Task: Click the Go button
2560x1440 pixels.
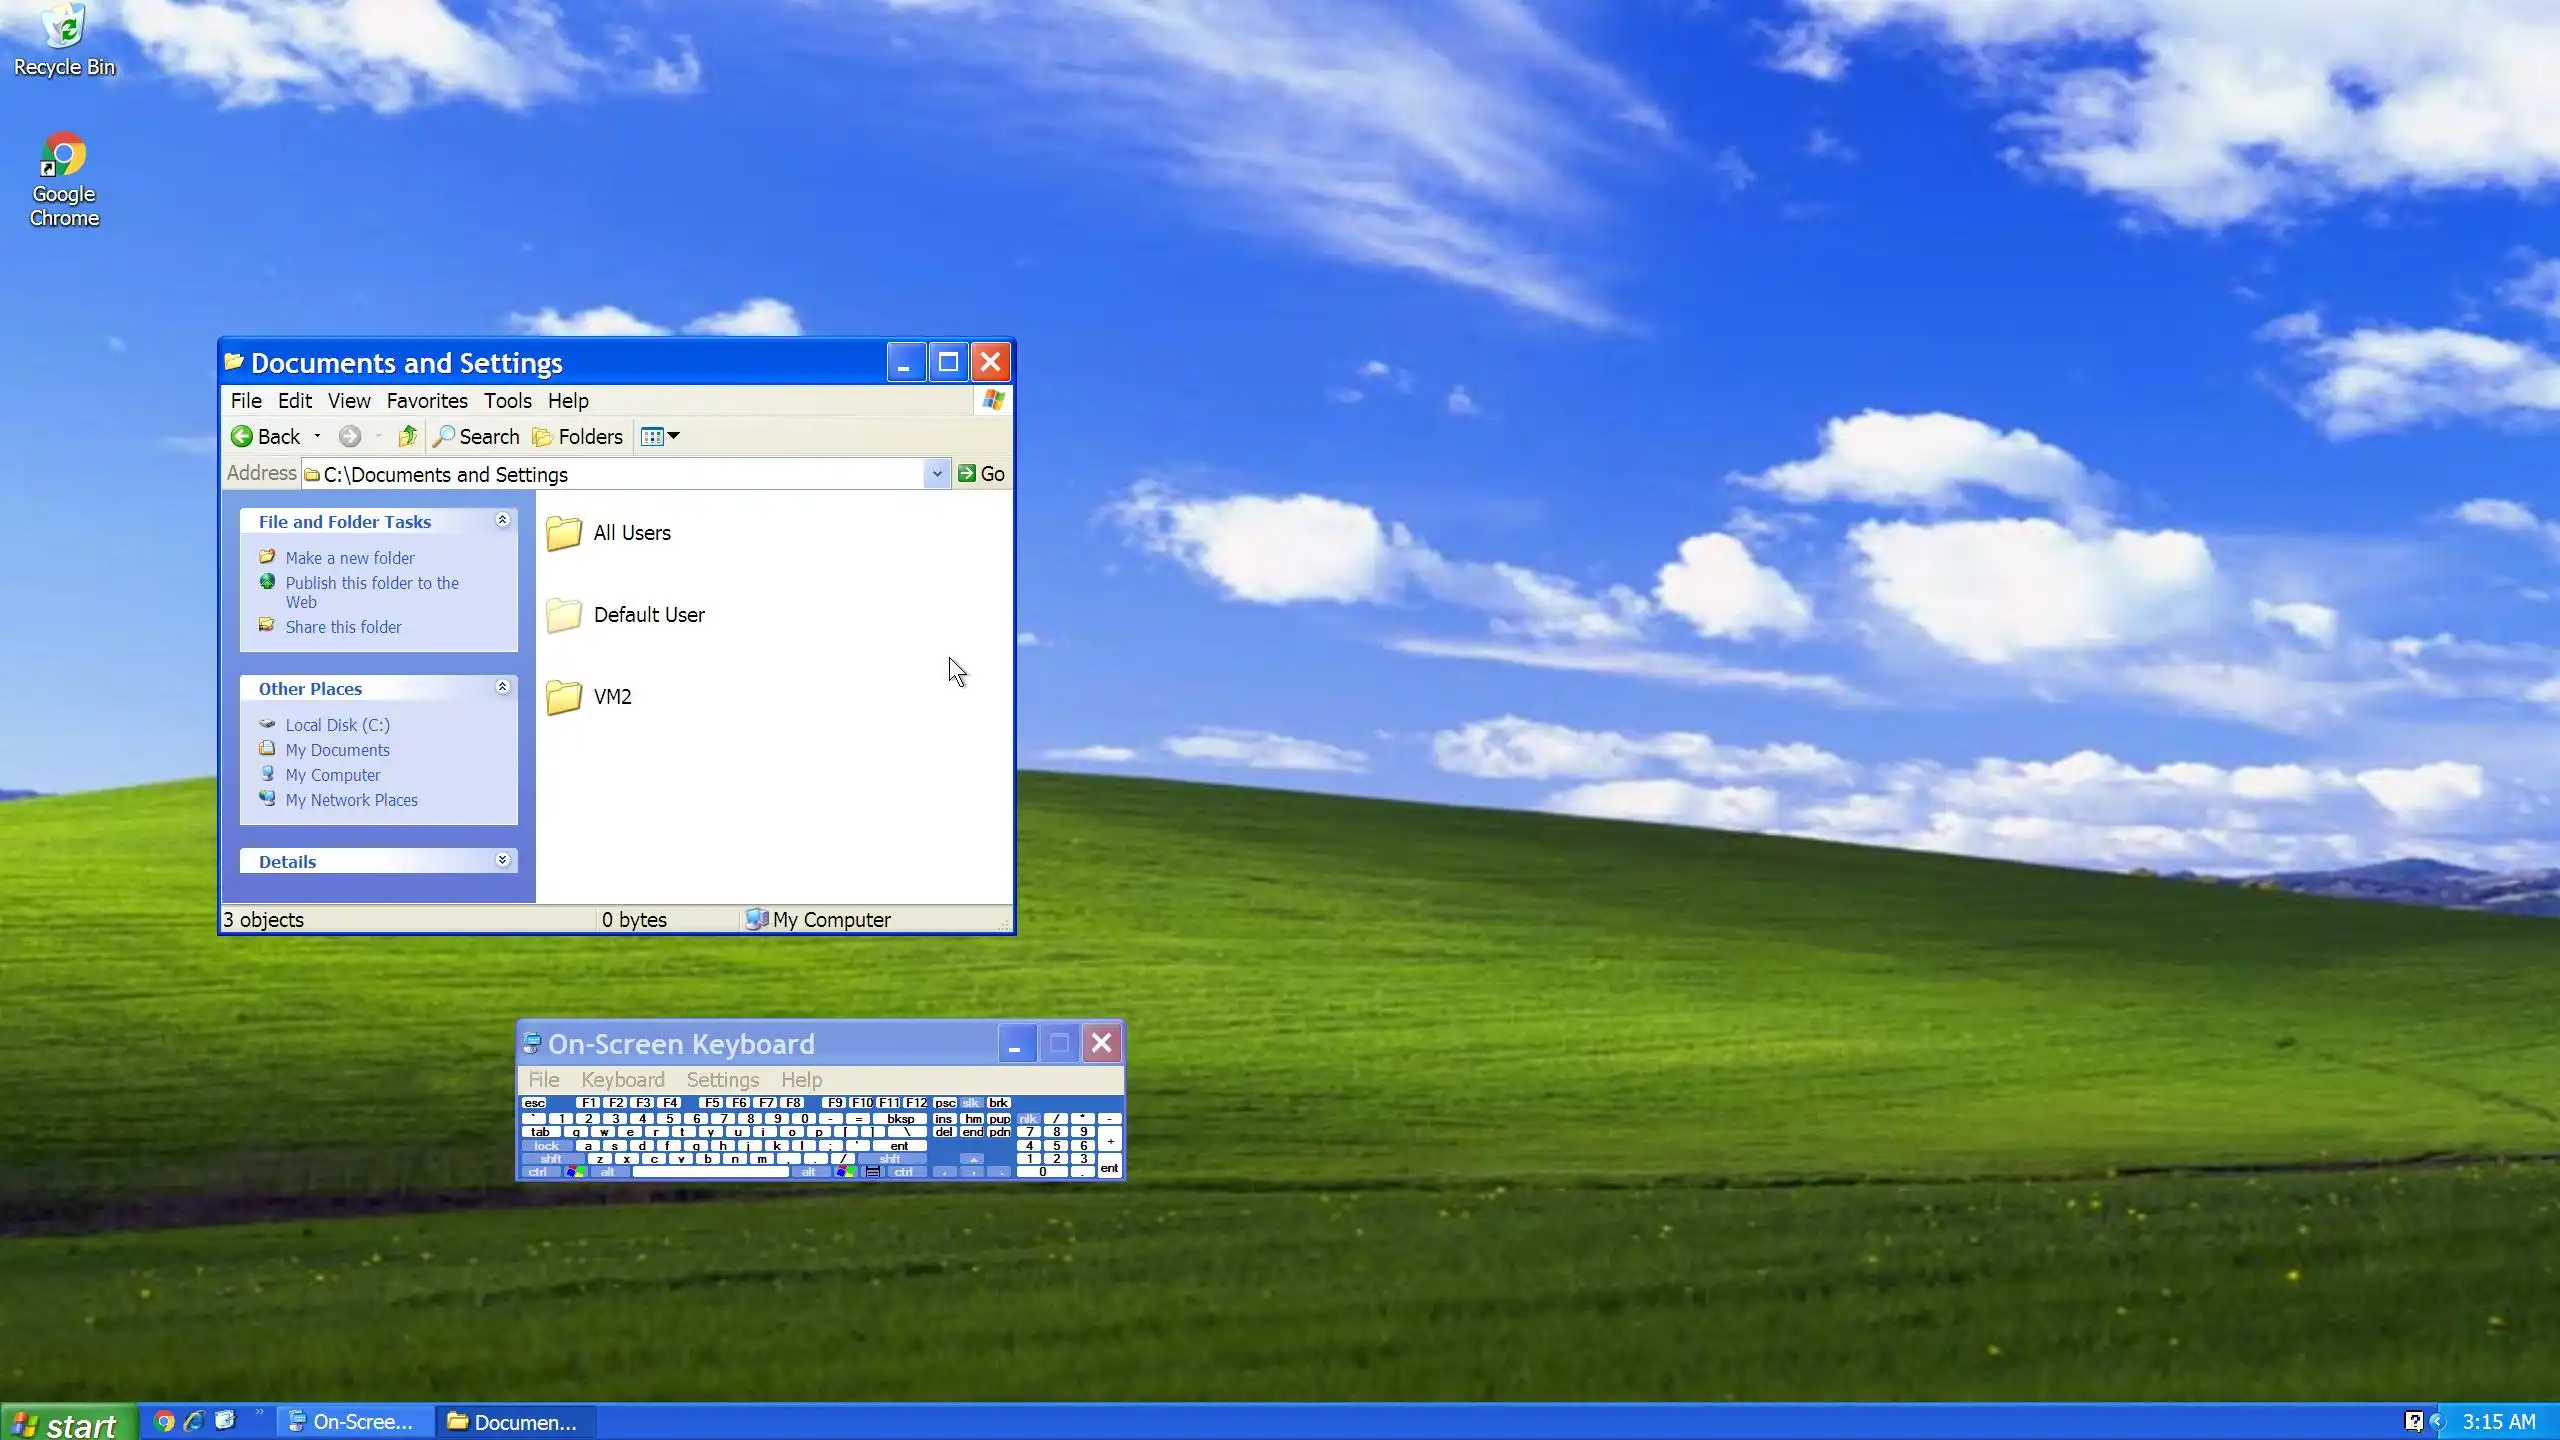Action: (x=981, y=474)
